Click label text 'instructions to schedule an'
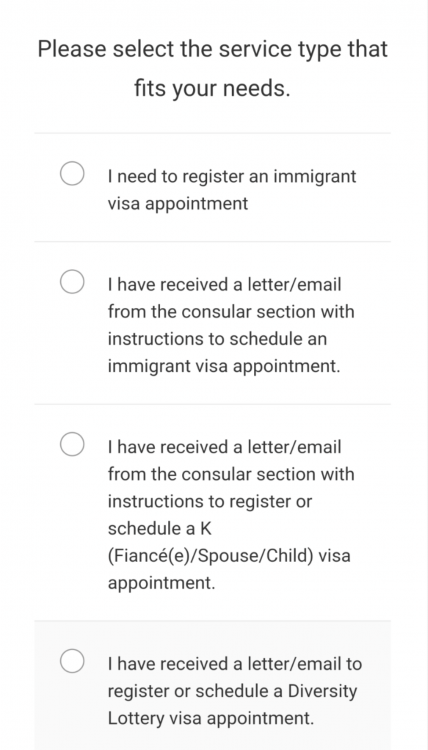 click(x=217, y=339)
